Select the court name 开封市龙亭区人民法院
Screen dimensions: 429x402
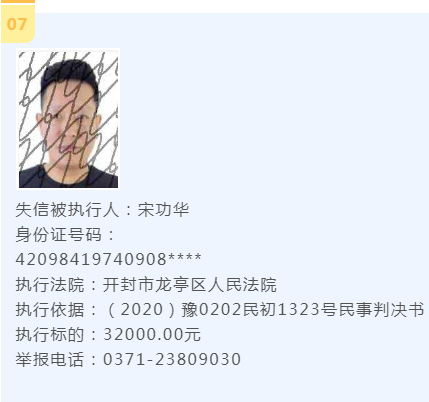(190, 284)
